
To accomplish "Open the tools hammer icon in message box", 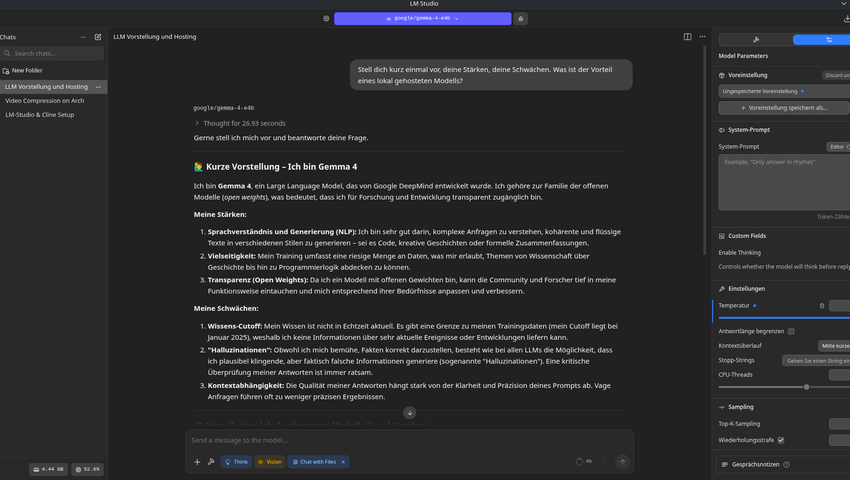I will 211,462.
